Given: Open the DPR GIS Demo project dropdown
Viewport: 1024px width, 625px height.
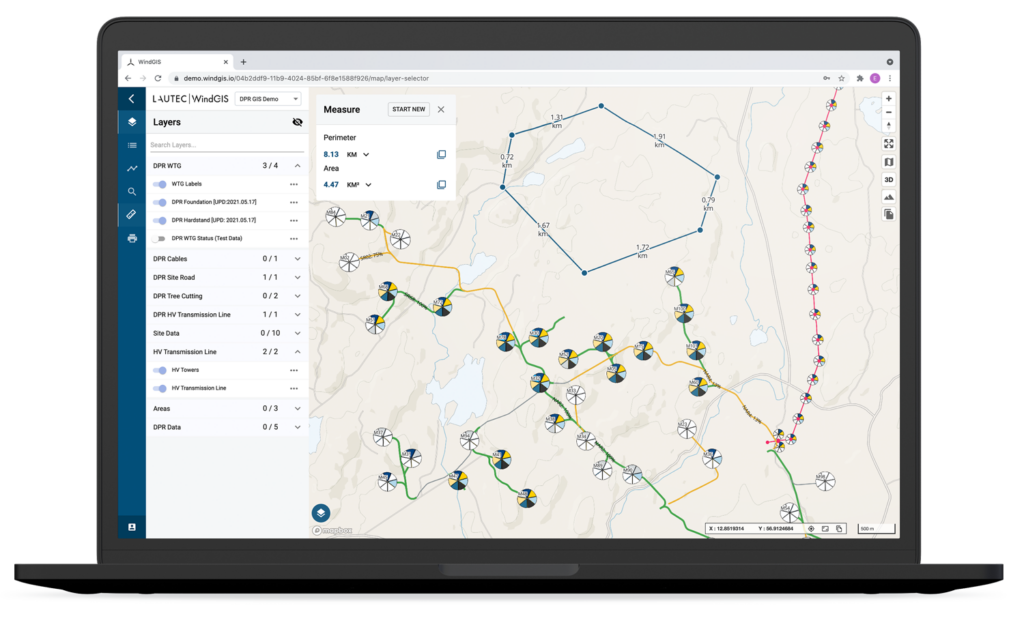Looking at the screenshot, I should tap(268, 99).
